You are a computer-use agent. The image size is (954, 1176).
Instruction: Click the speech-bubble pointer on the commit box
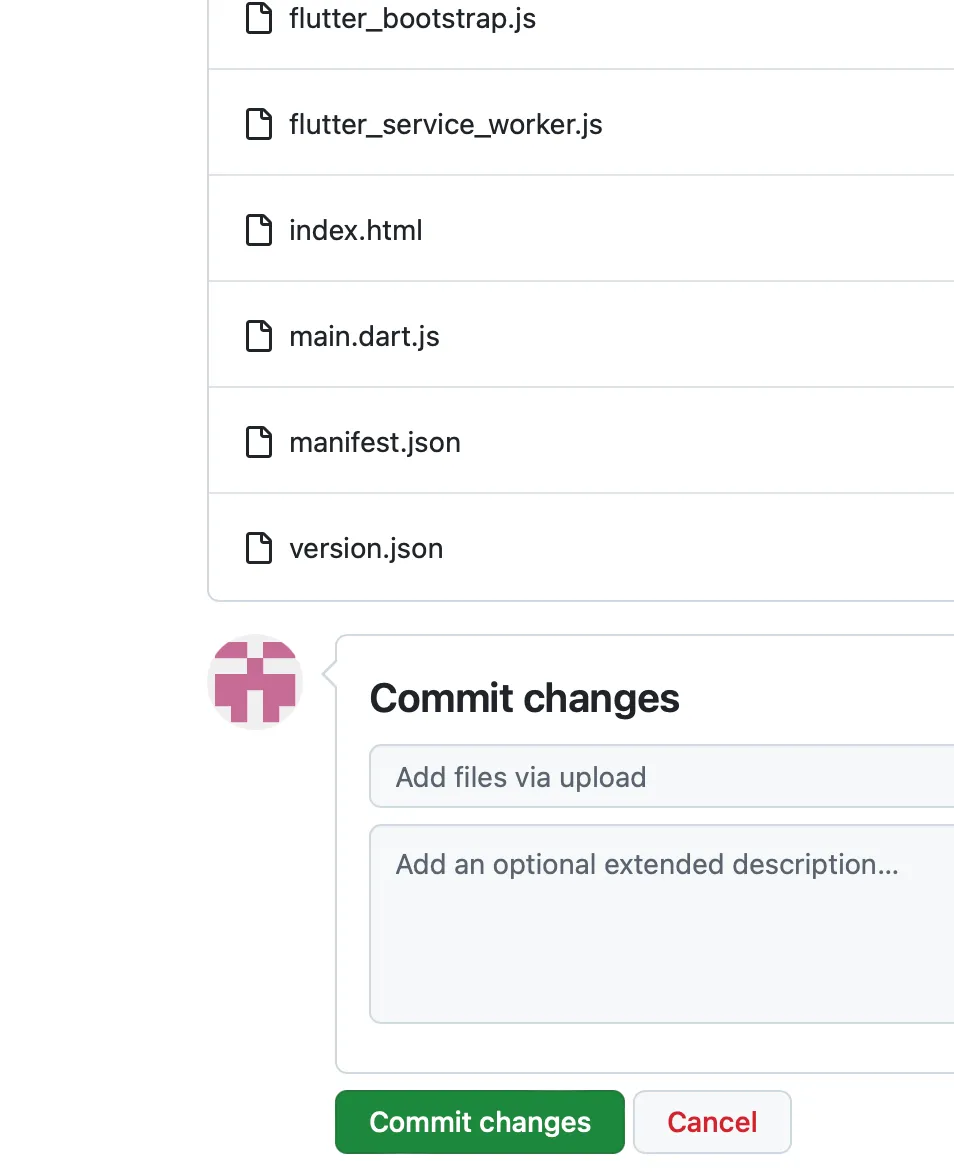pos(328,677)
